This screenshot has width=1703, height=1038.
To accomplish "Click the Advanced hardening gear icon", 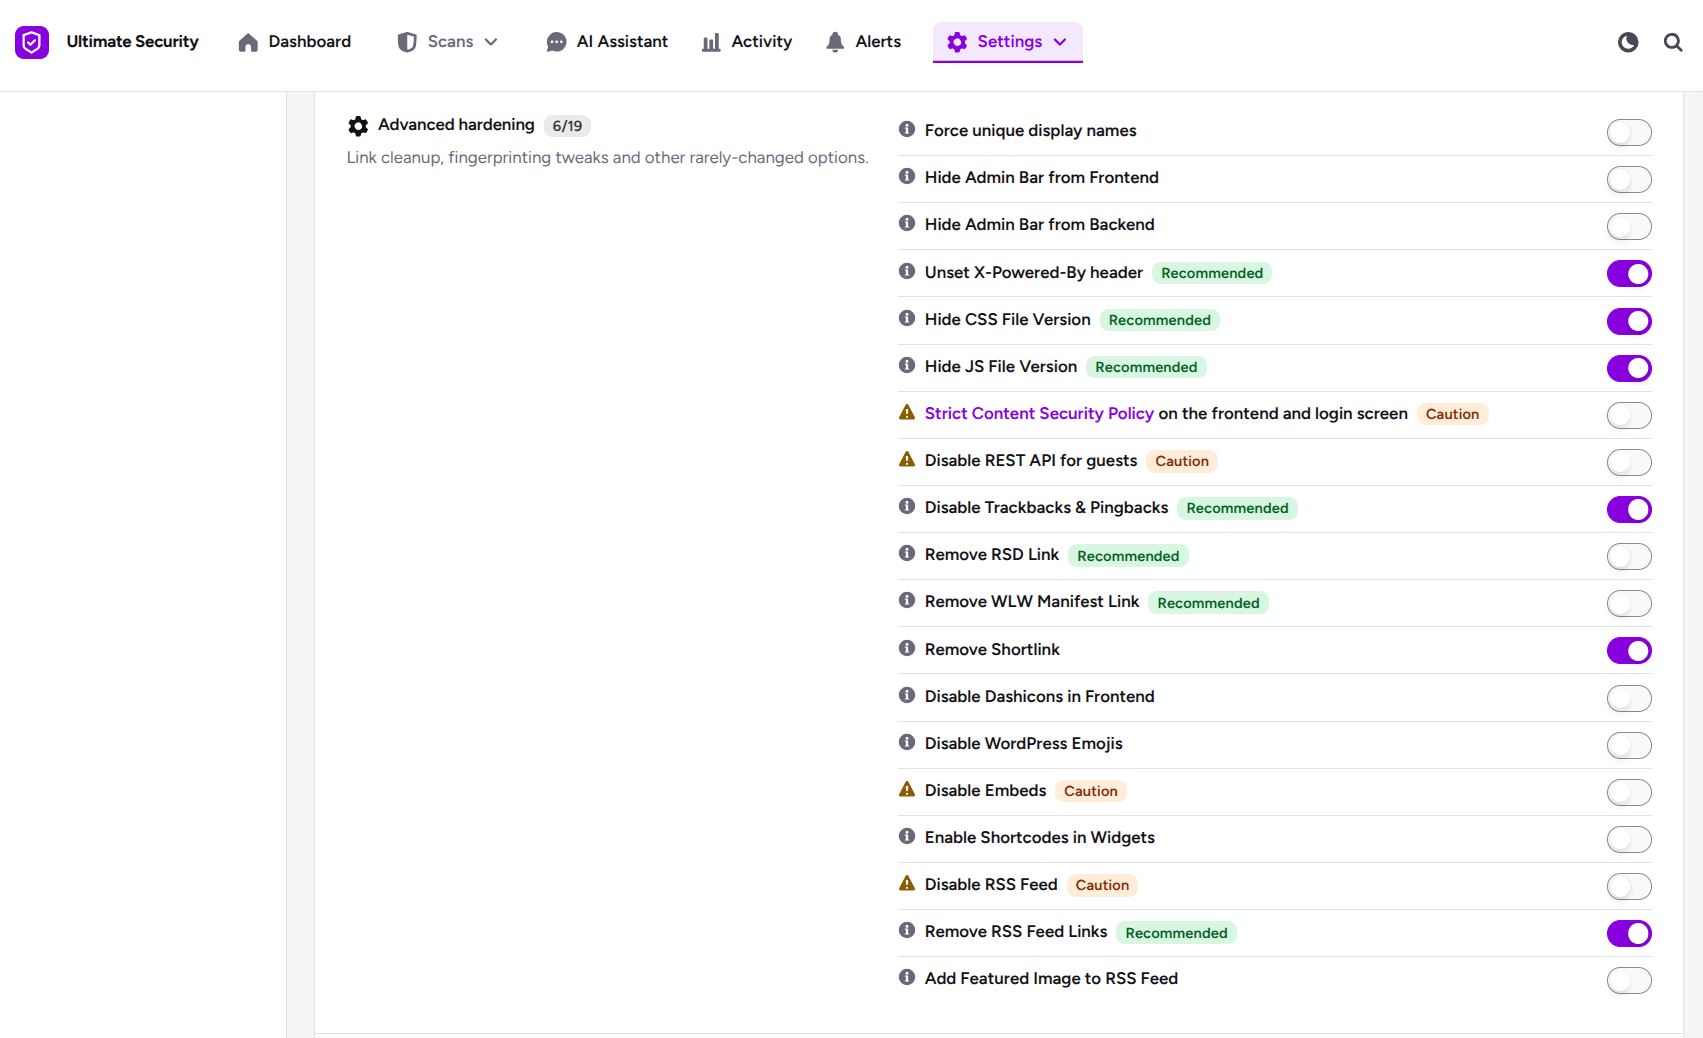I will [x=358, y=126].
